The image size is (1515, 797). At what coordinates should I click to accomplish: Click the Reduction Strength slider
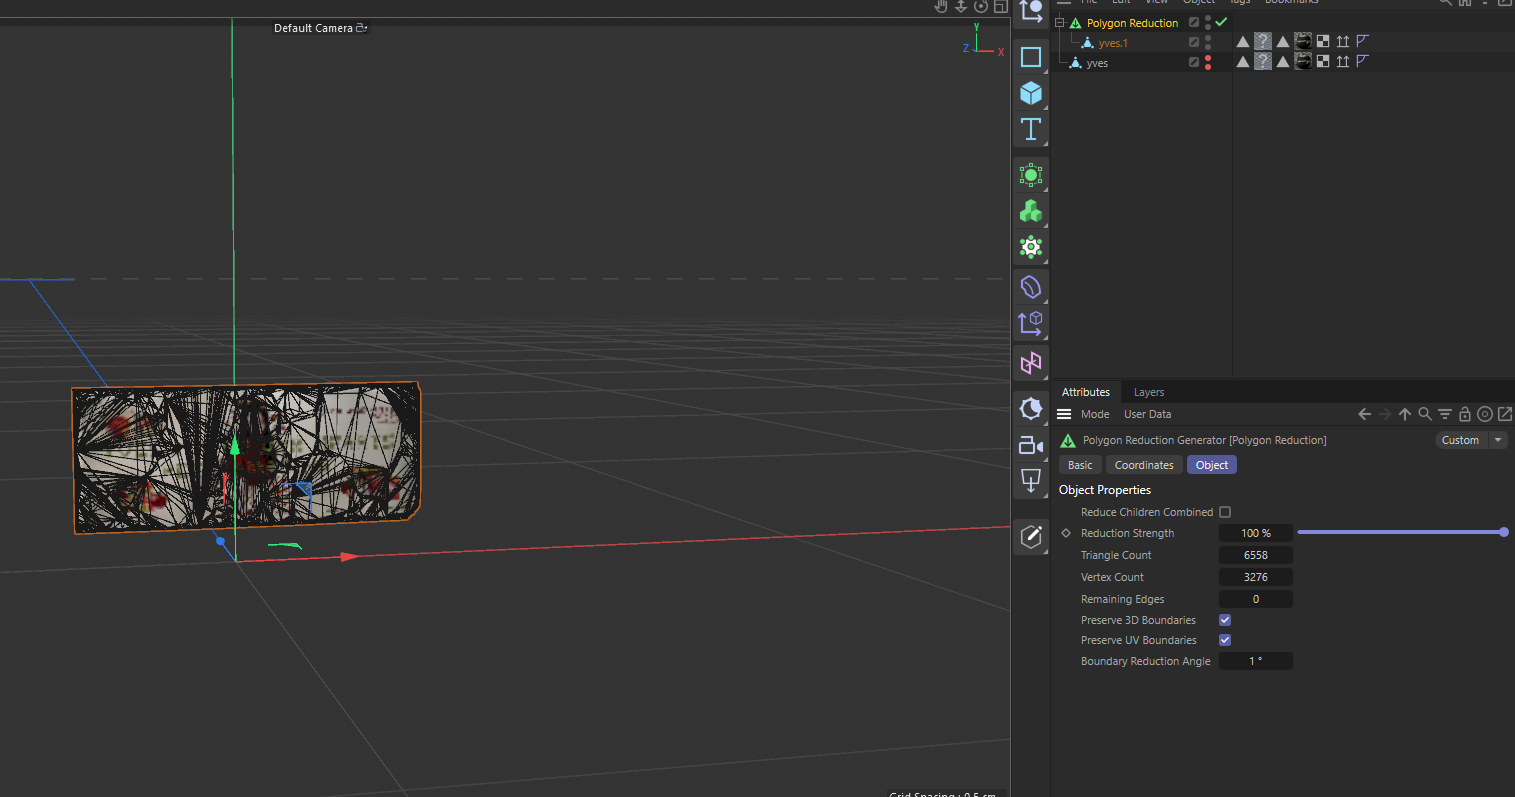coord(1400,532)
